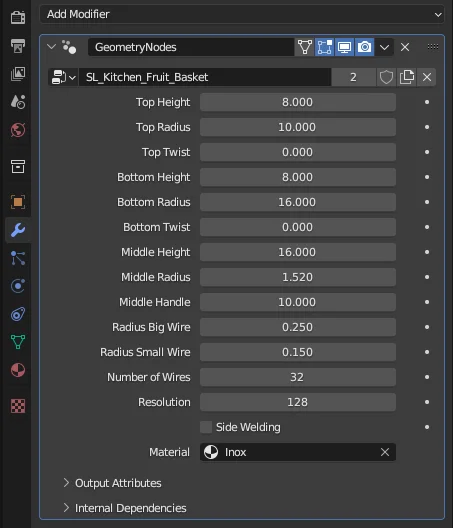
Task: Open the Texture properties checker tab
Action: point(18,406)
